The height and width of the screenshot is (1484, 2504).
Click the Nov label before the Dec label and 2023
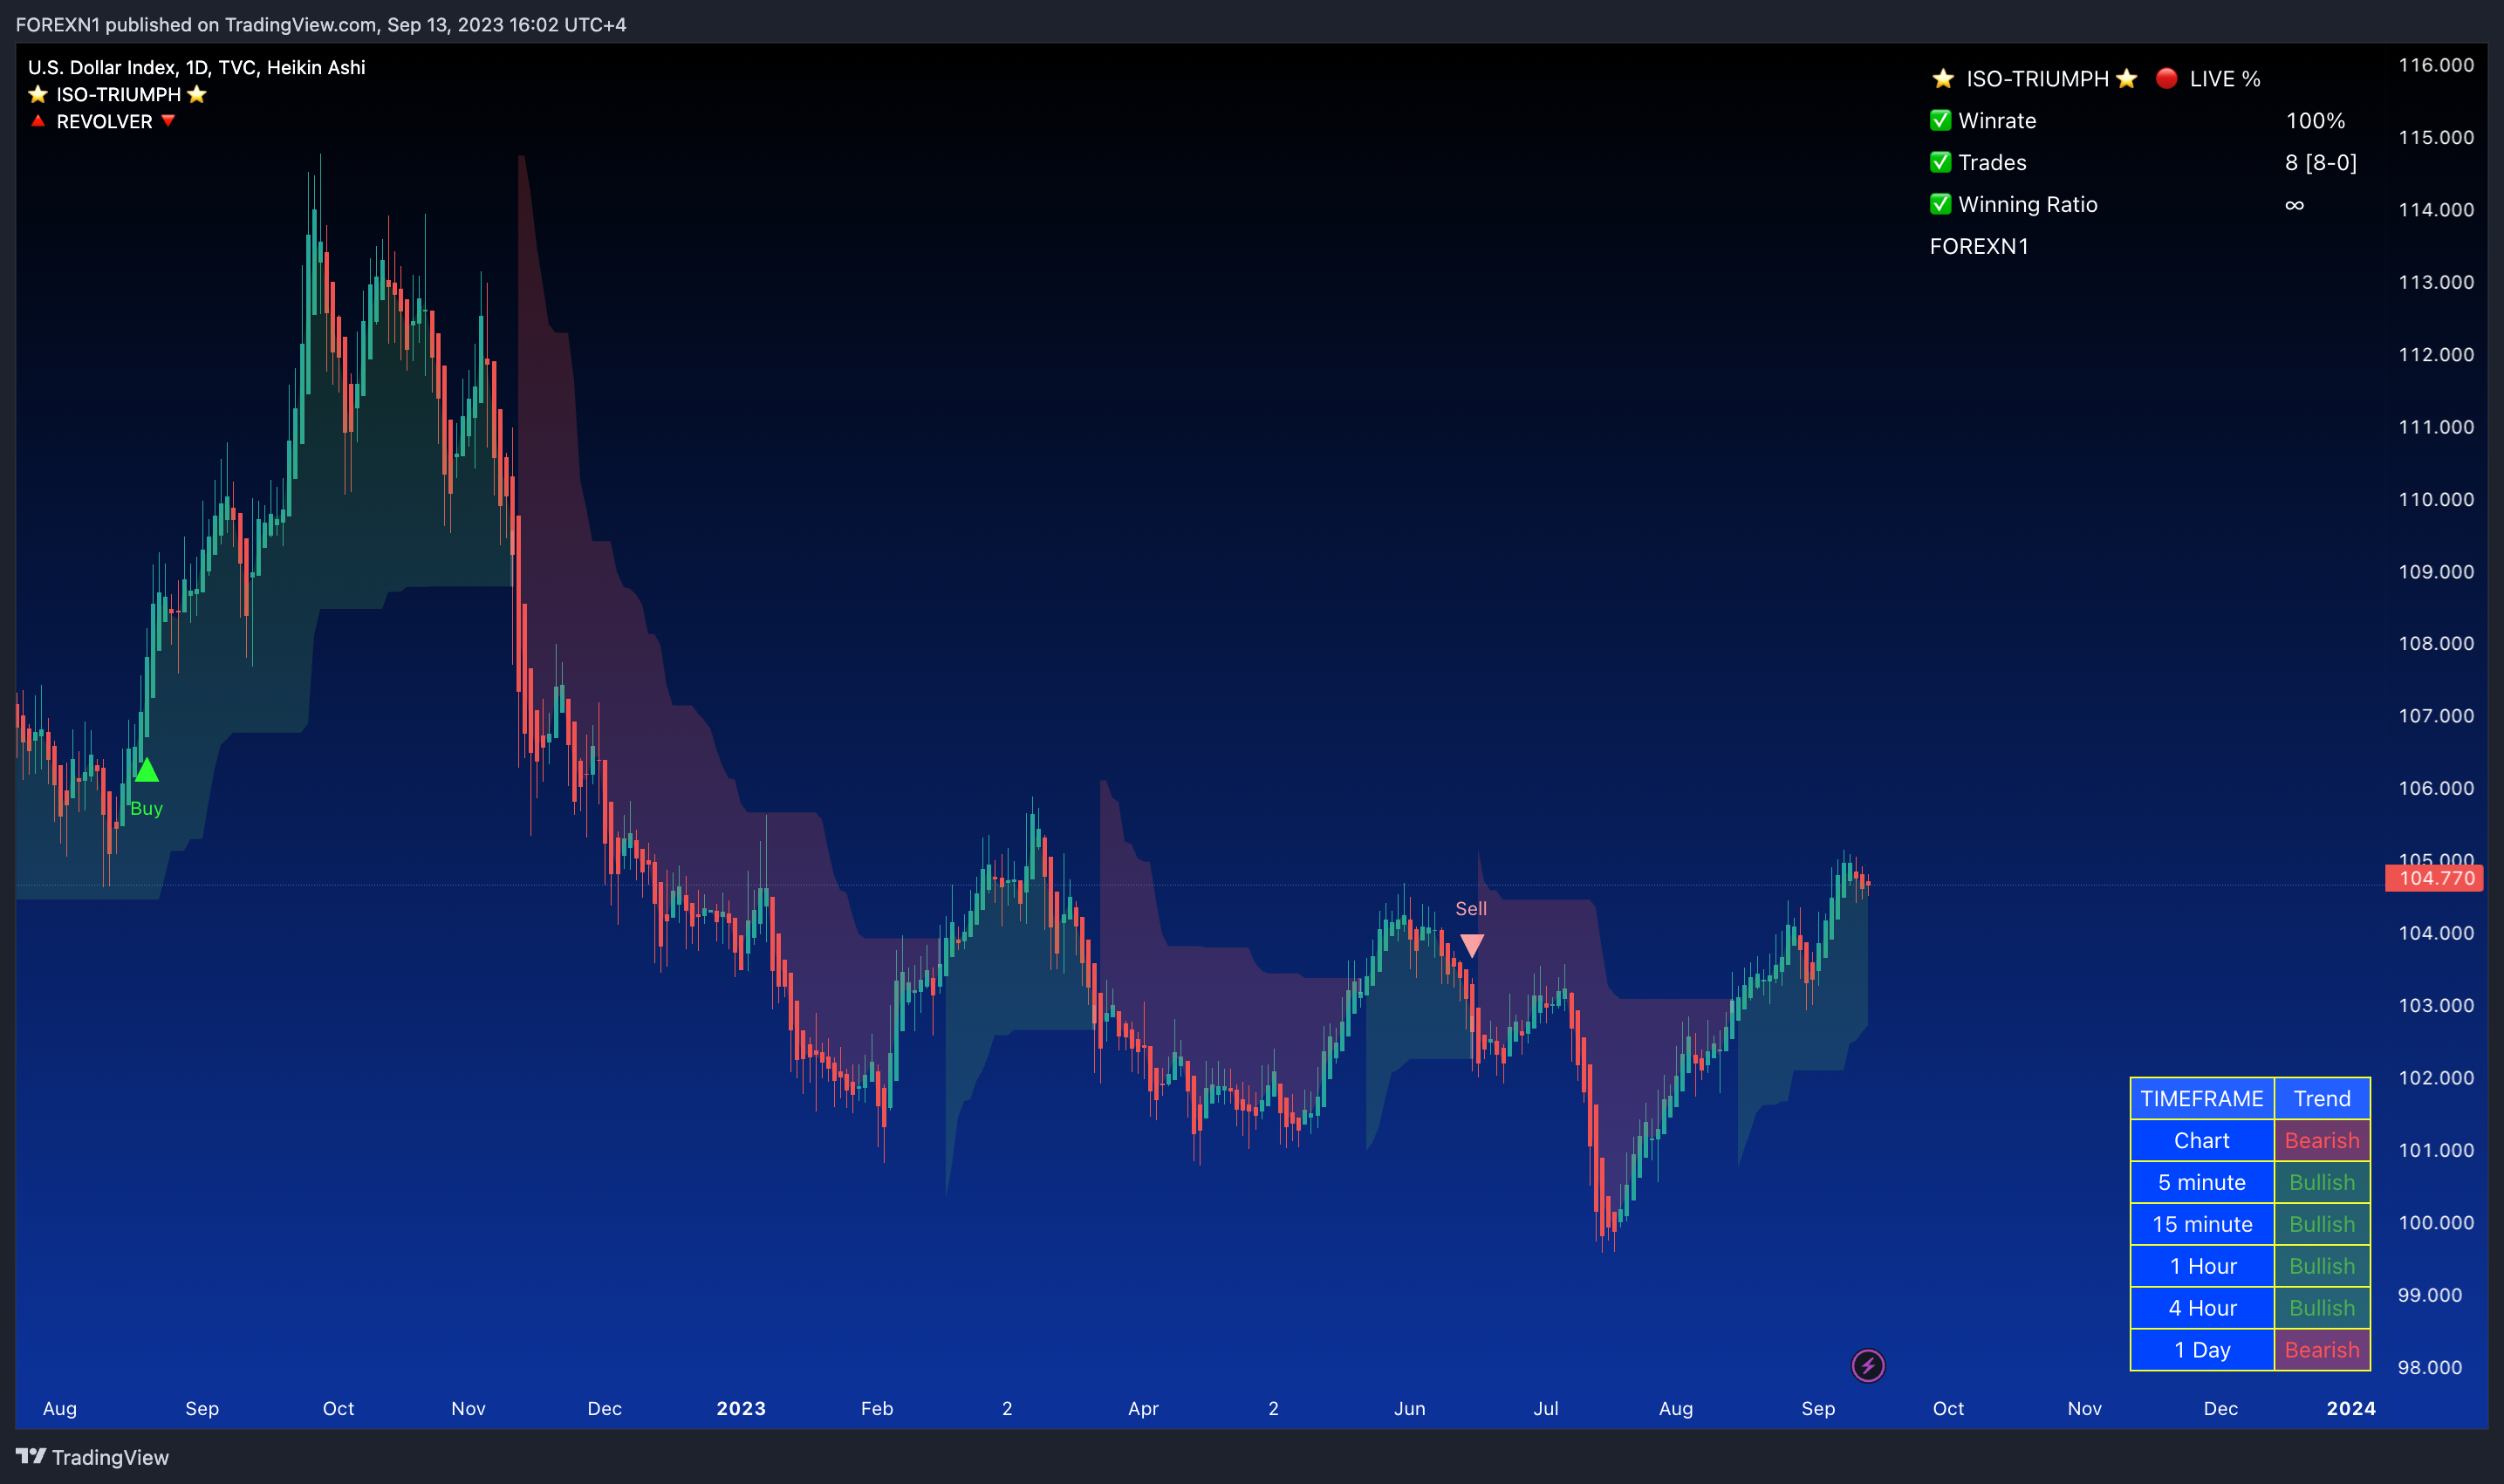[468, 1408]
